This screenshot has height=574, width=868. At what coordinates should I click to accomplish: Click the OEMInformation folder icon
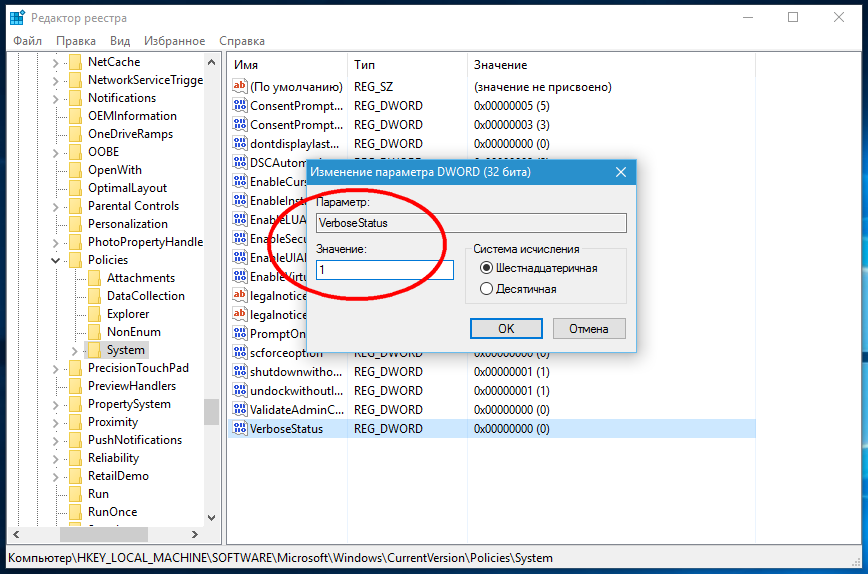click(x=76, y=116)
